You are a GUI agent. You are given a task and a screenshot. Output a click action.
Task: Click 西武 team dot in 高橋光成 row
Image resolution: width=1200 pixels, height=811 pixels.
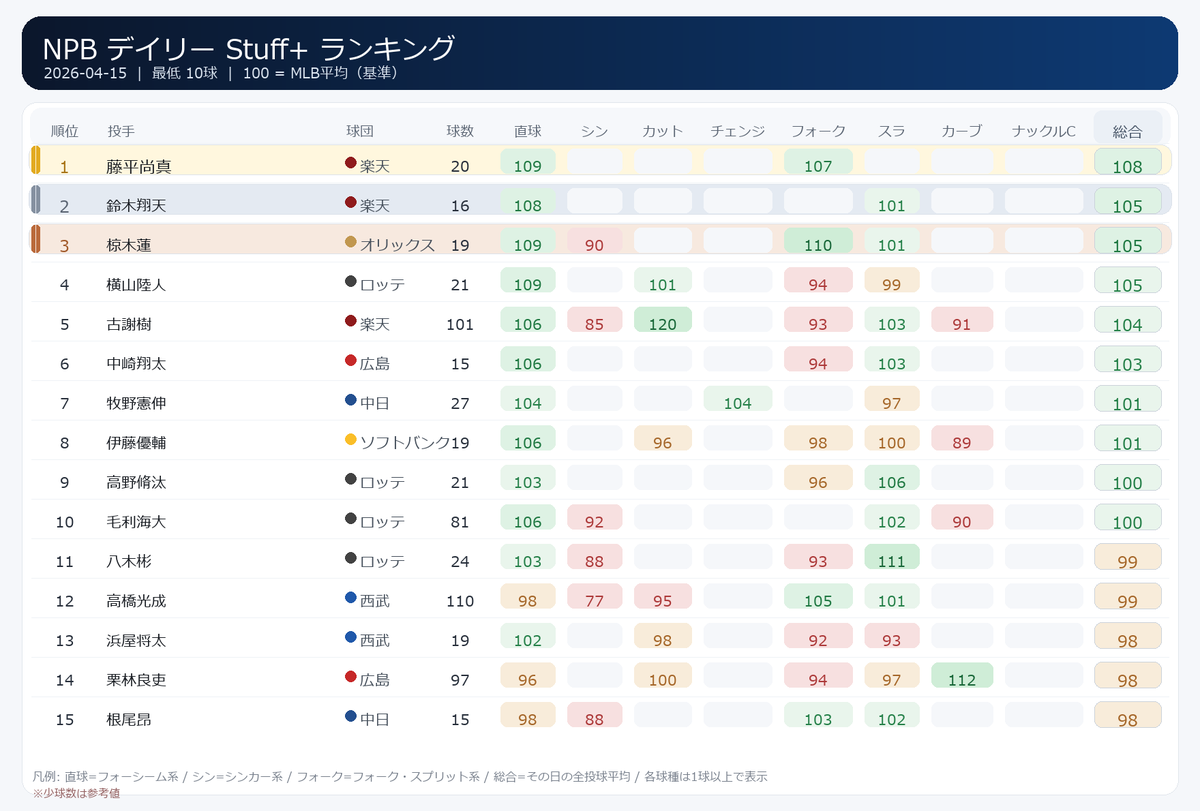point(351,597)
